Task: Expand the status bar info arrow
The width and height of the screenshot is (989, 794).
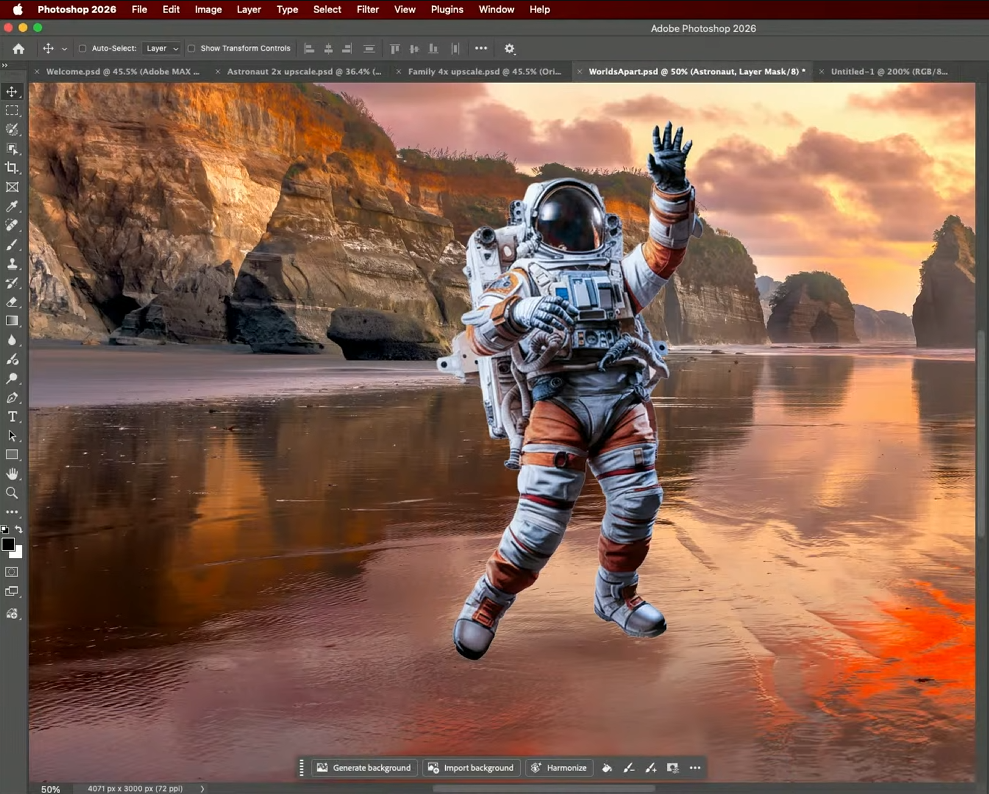Action: coord(202,788)
